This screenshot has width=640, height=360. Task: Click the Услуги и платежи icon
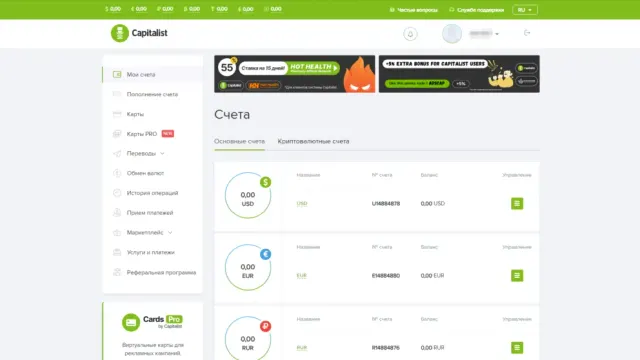coord(117,252)
